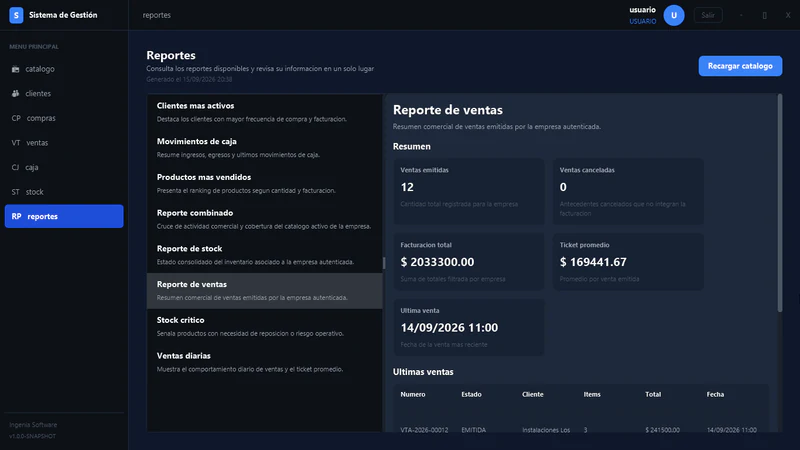Click the Numero column header
The width and height of the screenshot is (800, 450).
click(413, 394)
